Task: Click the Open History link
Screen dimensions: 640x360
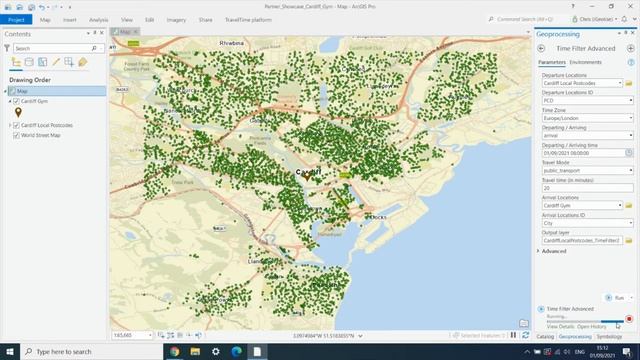Action: coord(592,327)
